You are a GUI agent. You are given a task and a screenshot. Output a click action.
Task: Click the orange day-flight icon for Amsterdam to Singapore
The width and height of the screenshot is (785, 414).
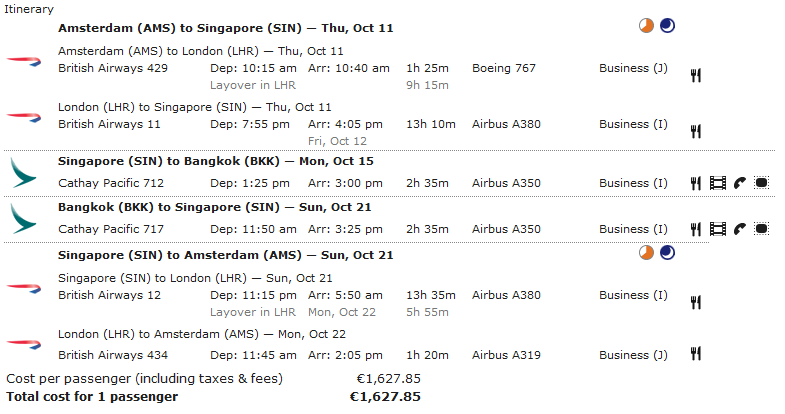point(646,26)
